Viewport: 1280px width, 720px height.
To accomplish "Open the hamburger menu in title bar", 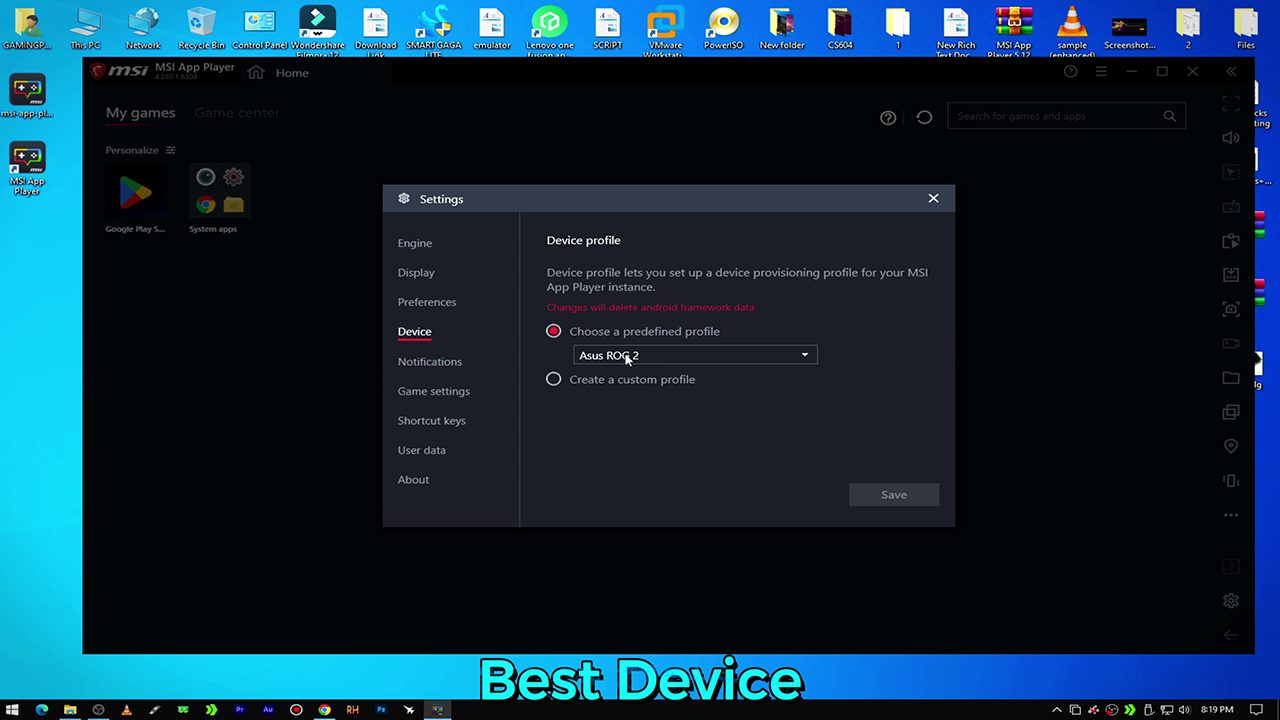I will pos(1101,72).
